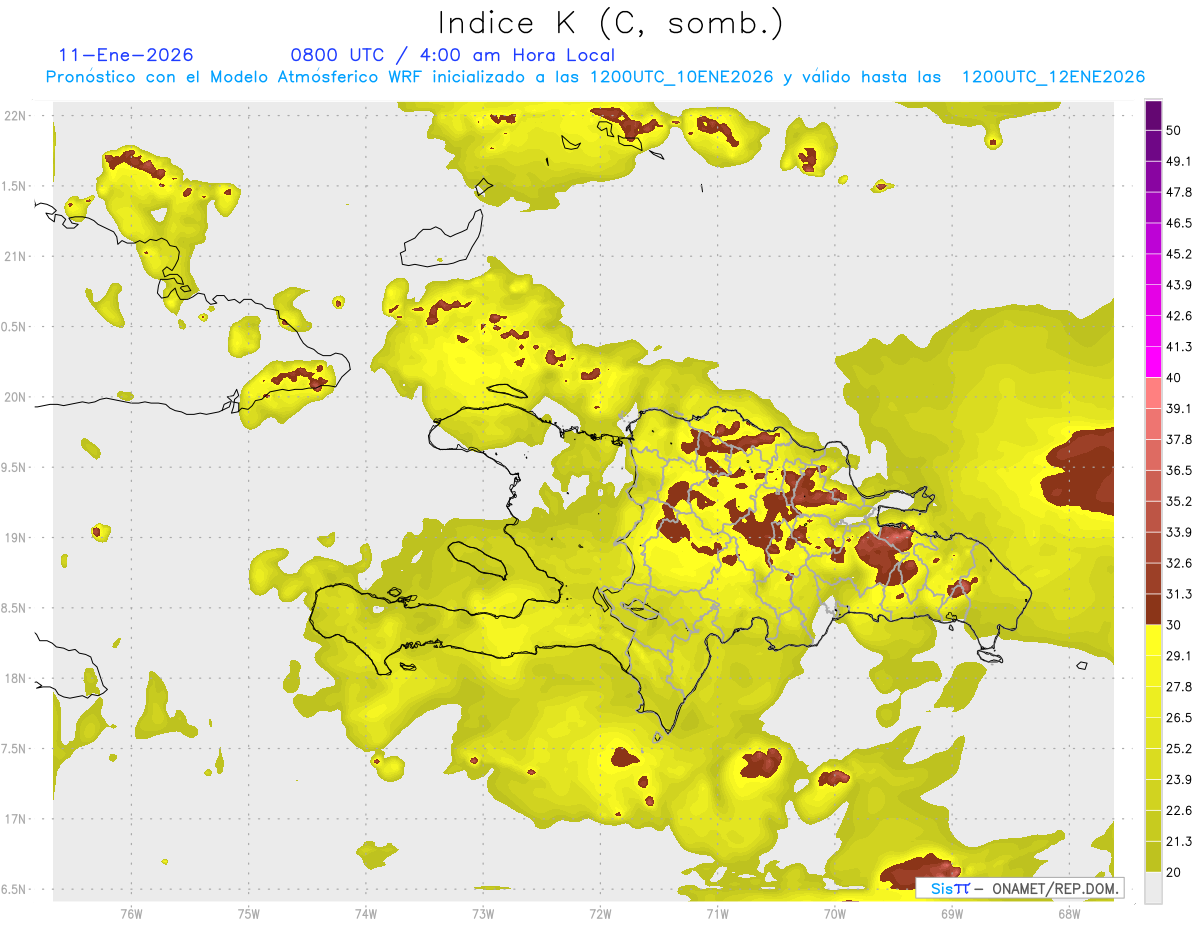Pick the gray swatch below 20 on colorbar

pos(1154,888)
